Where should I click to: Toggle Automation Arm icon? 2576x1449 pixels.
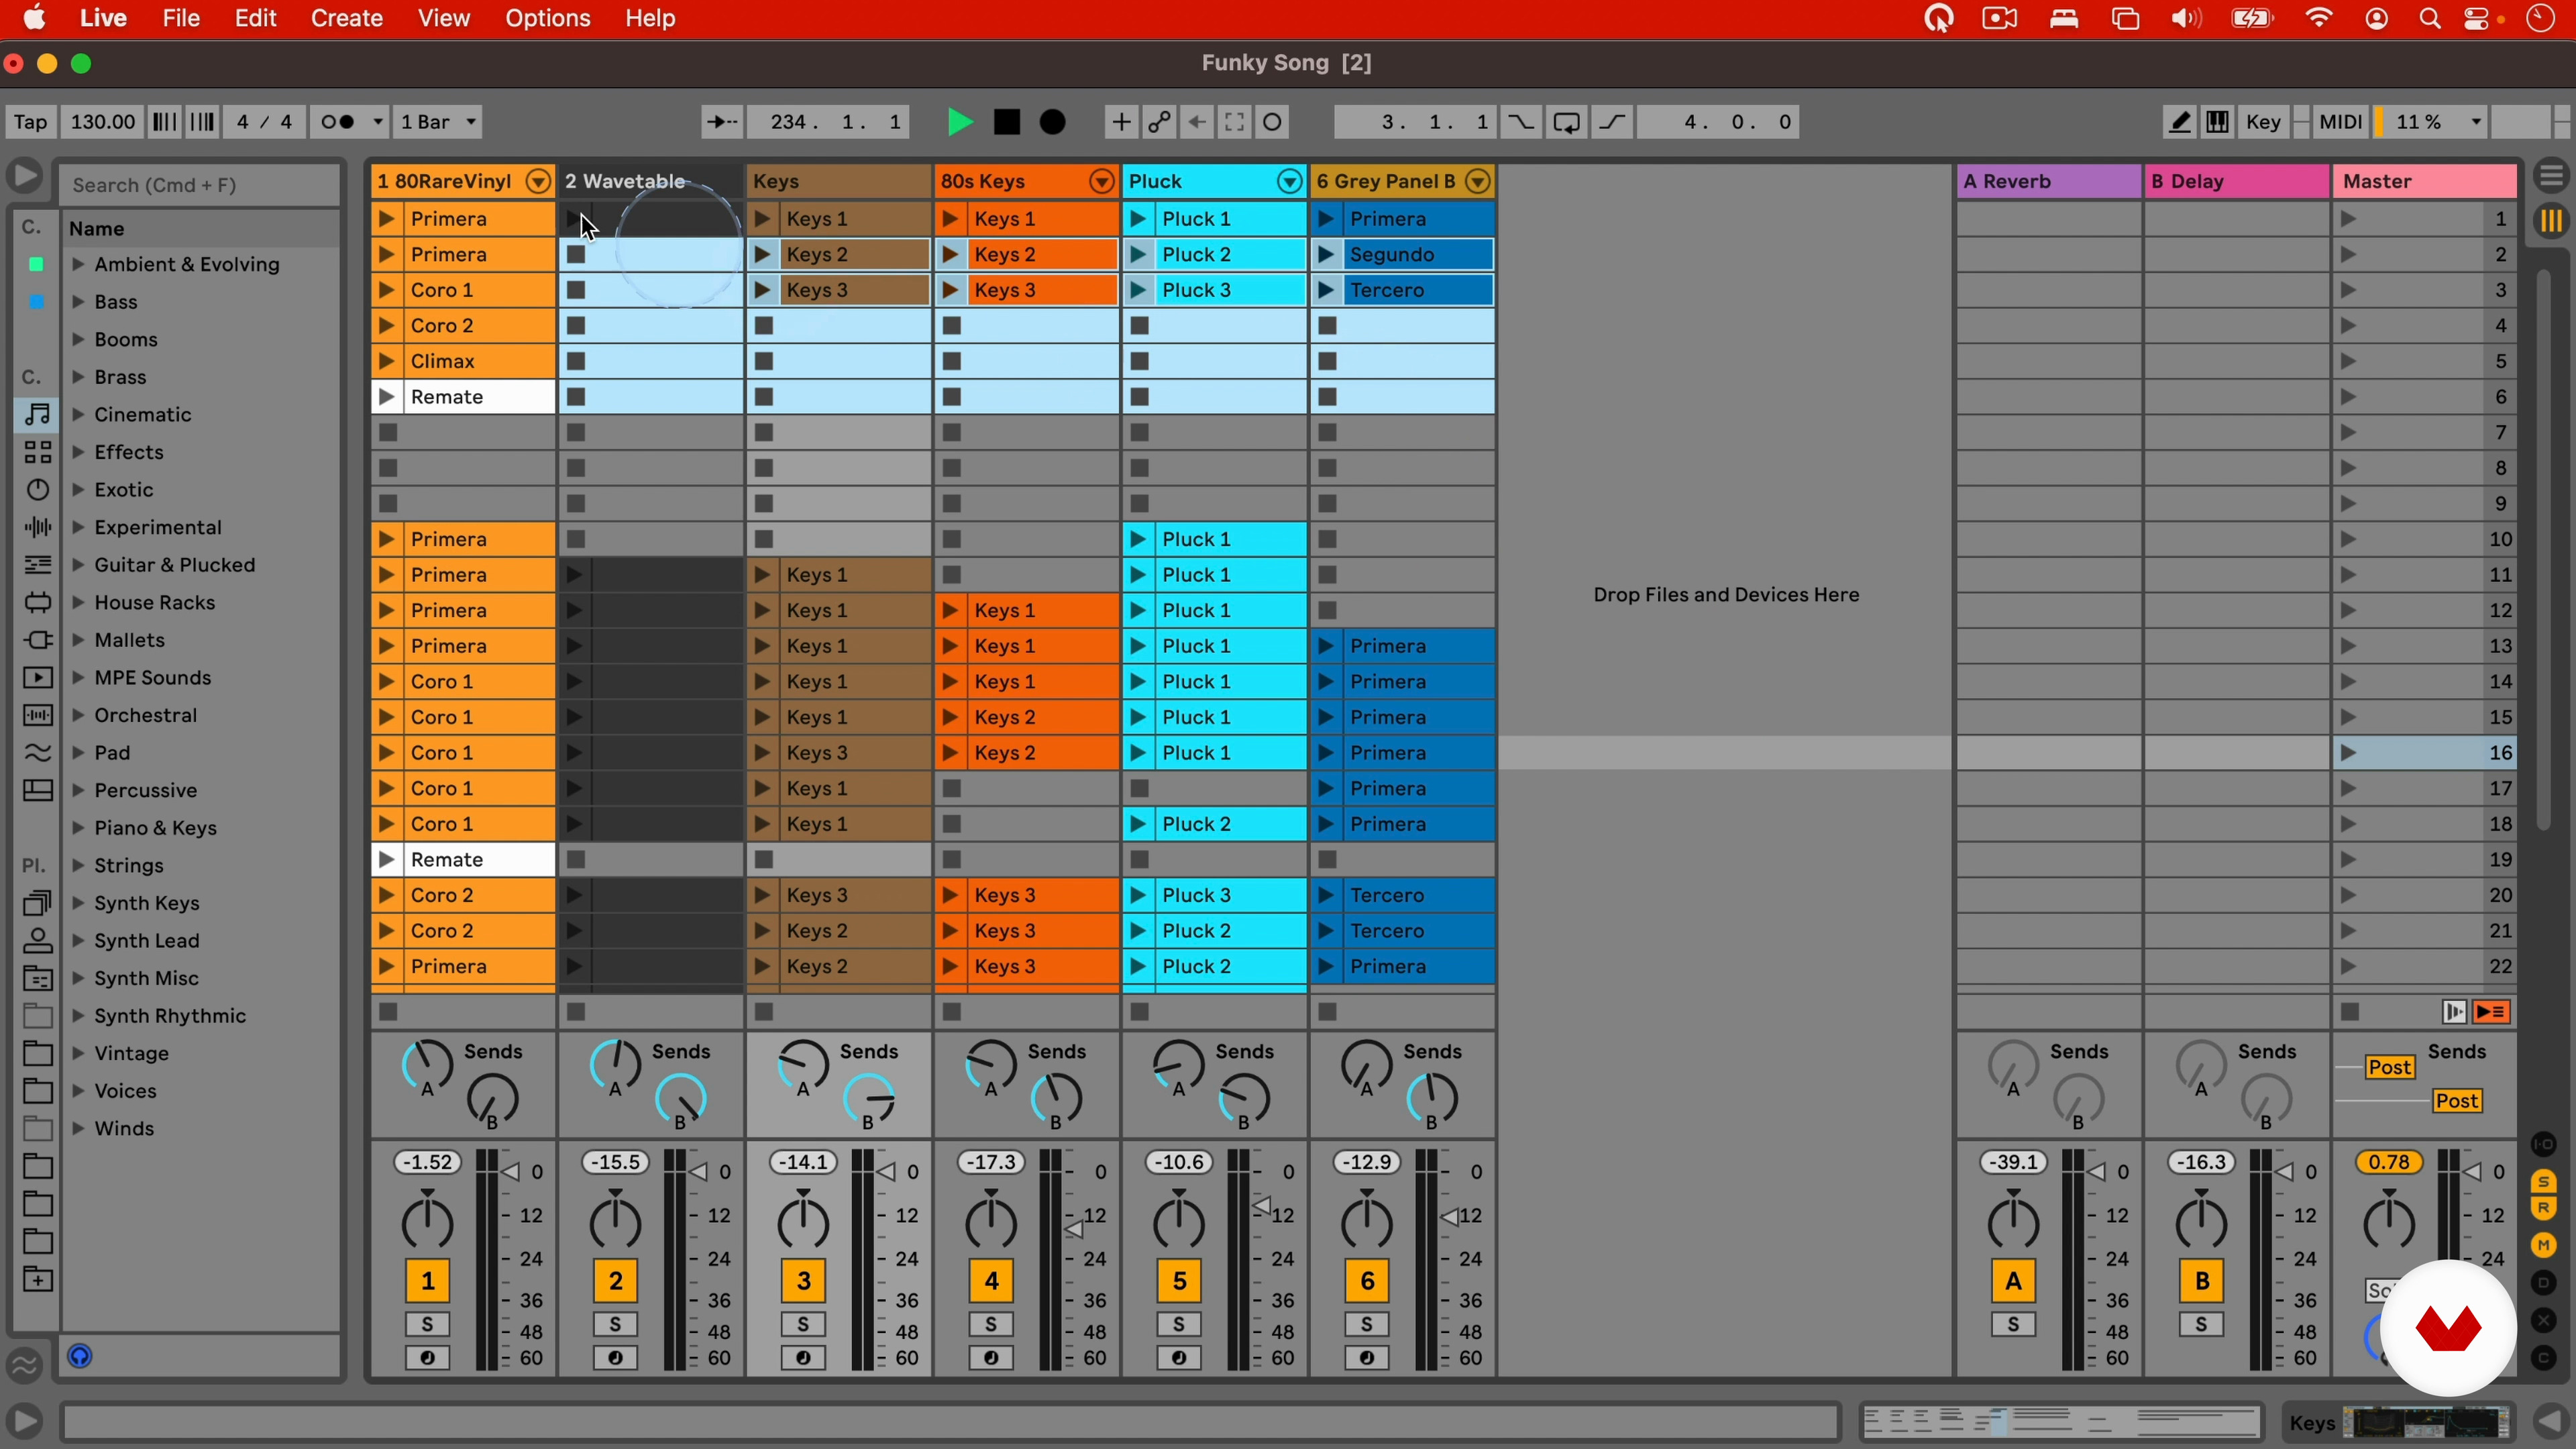click(1159, 122)
